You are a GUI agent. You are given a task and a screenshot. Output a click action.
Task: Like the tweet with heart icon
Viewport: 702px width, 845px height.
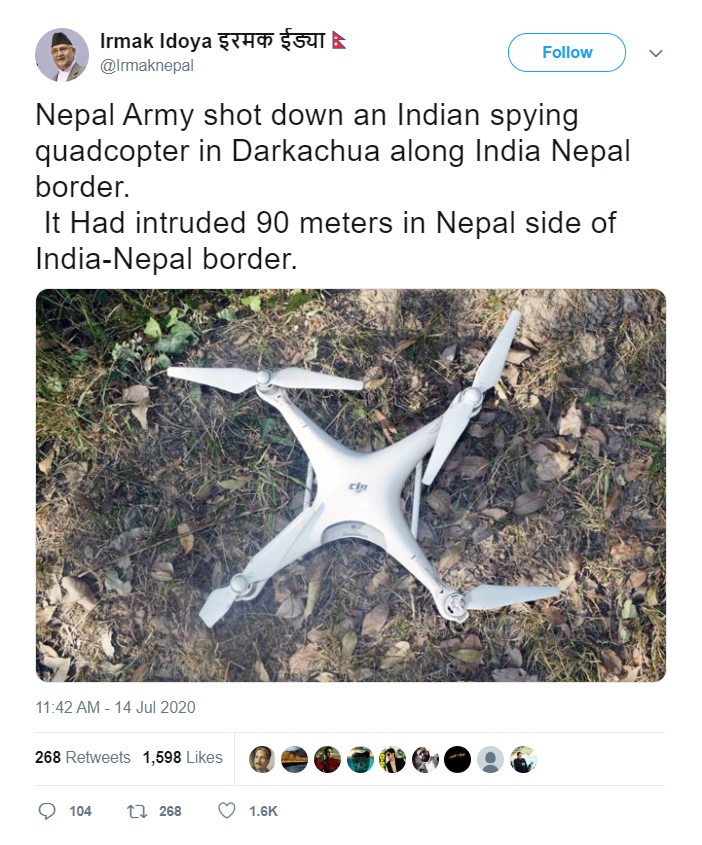coord(227,811)
